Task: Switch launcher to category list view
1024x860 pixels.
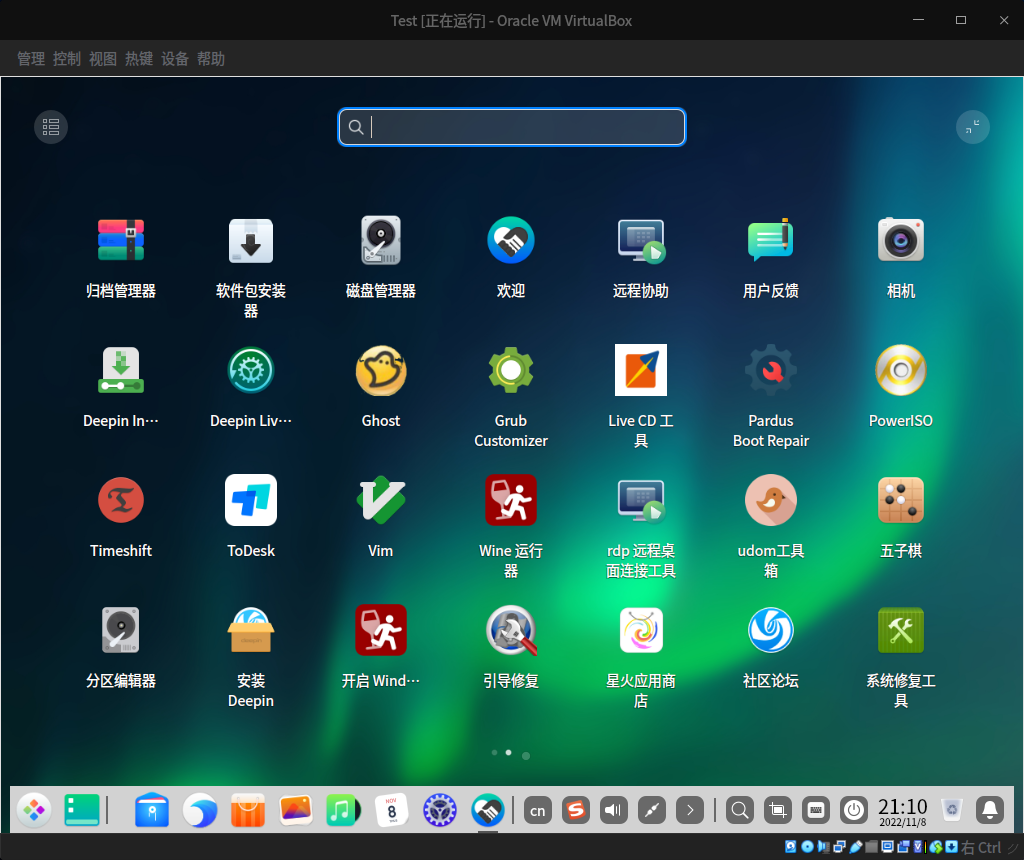Action: click(51, 127)
